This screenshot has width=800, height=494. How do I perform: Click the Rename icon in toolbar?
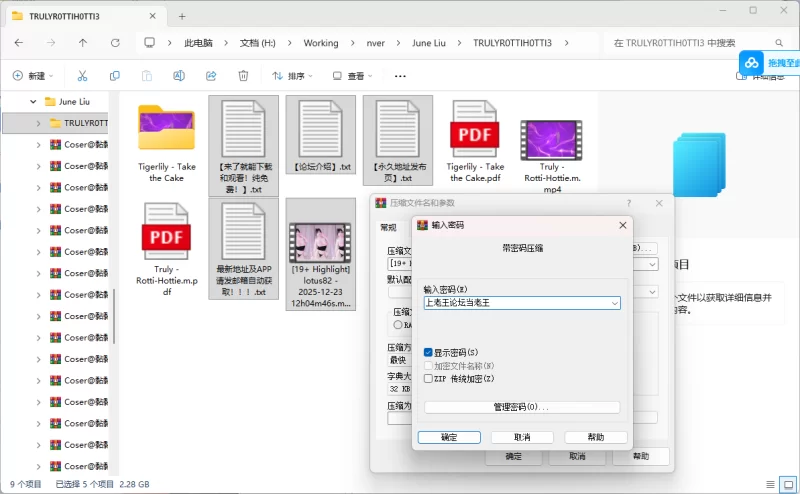click(x=179, y=76)
